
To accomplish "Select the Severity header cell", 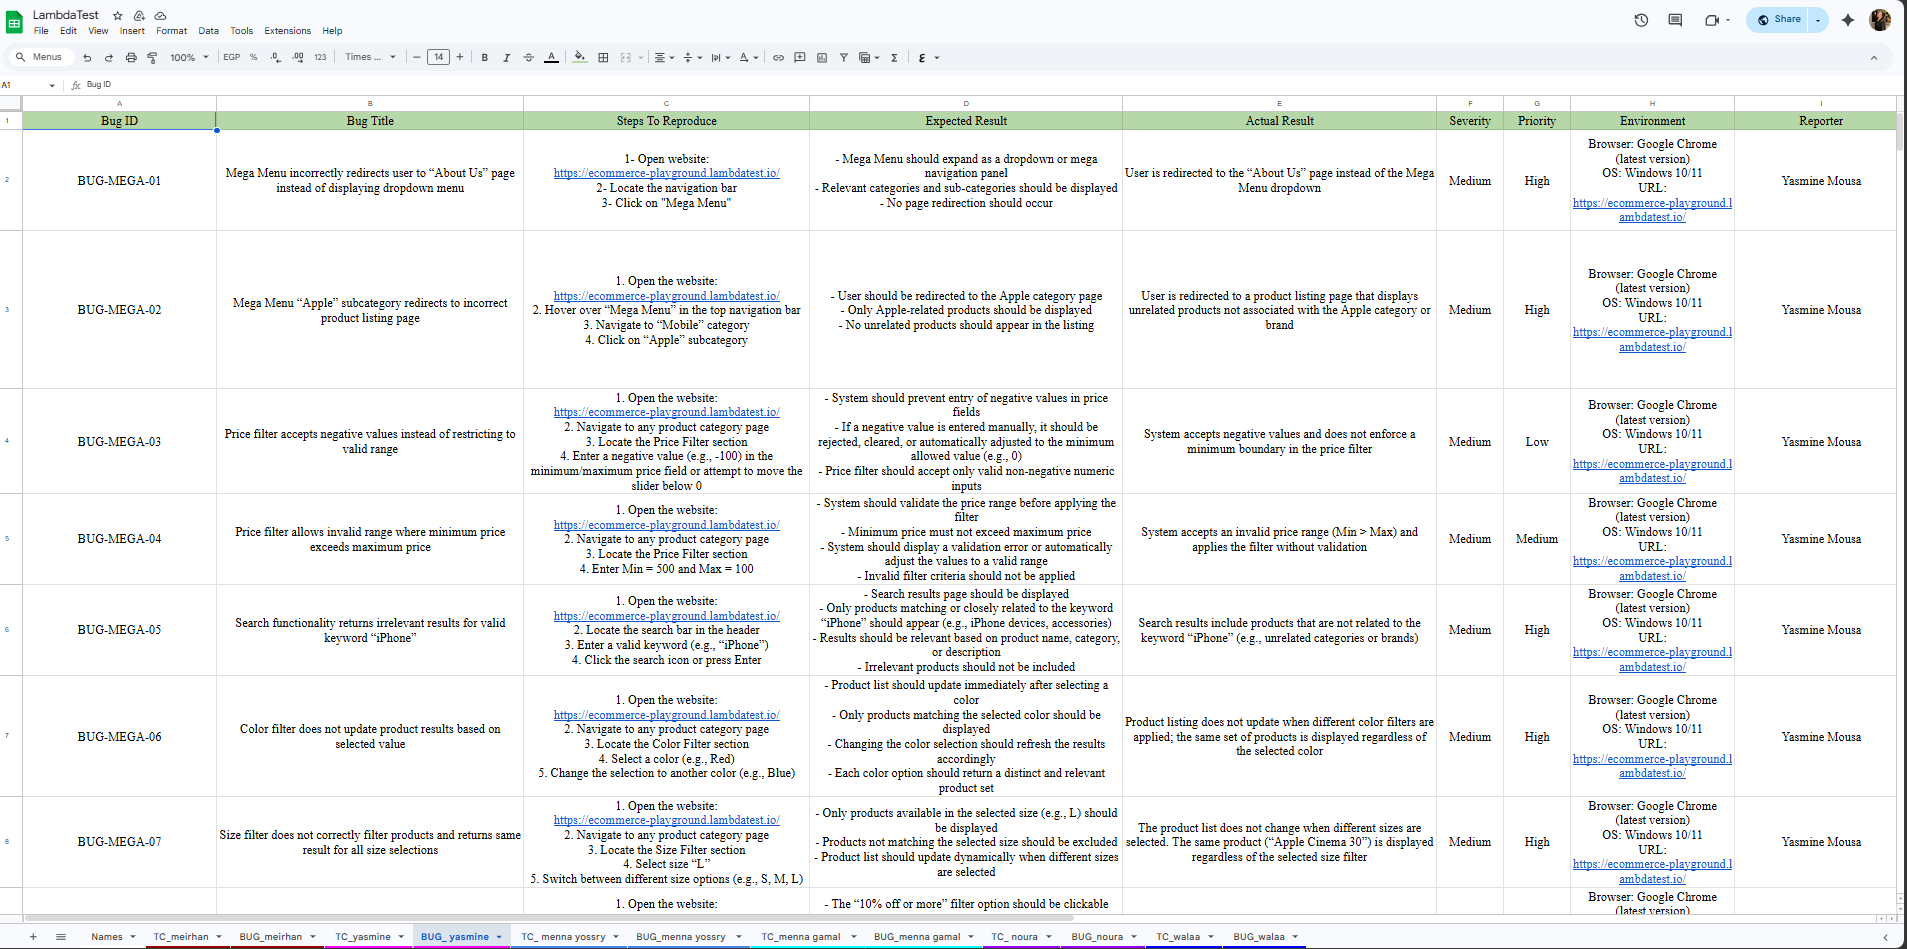I will coord(1470,121).
